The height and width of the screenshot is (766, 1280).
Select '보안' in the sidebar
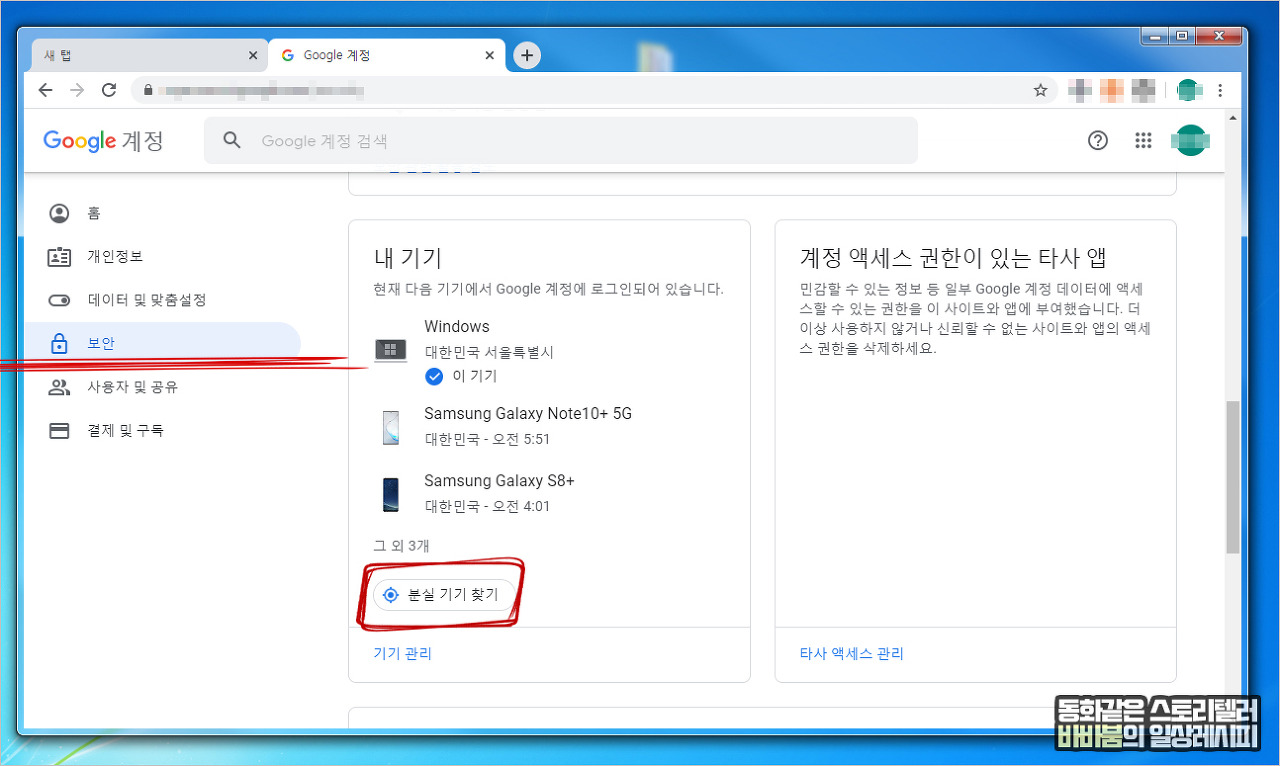tap(162, 344)
